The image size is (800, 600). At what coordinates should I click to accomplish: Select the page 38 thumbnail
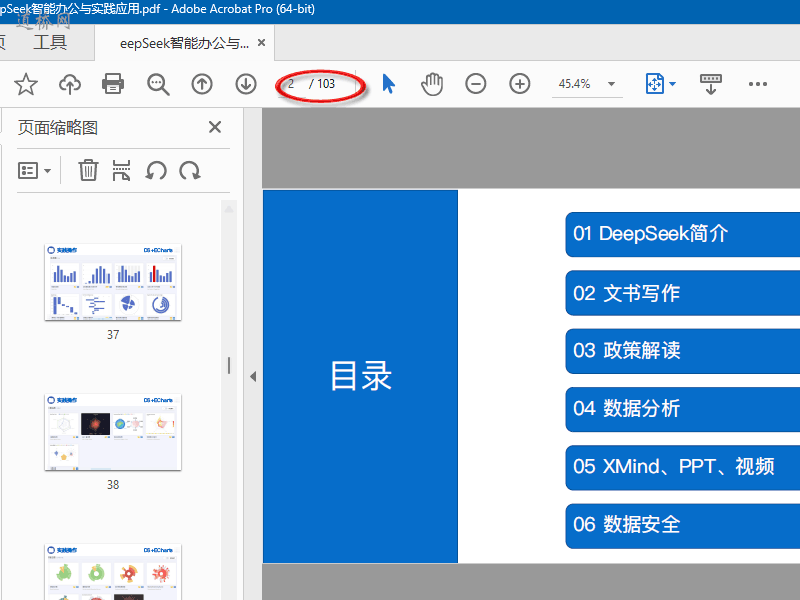113,432
